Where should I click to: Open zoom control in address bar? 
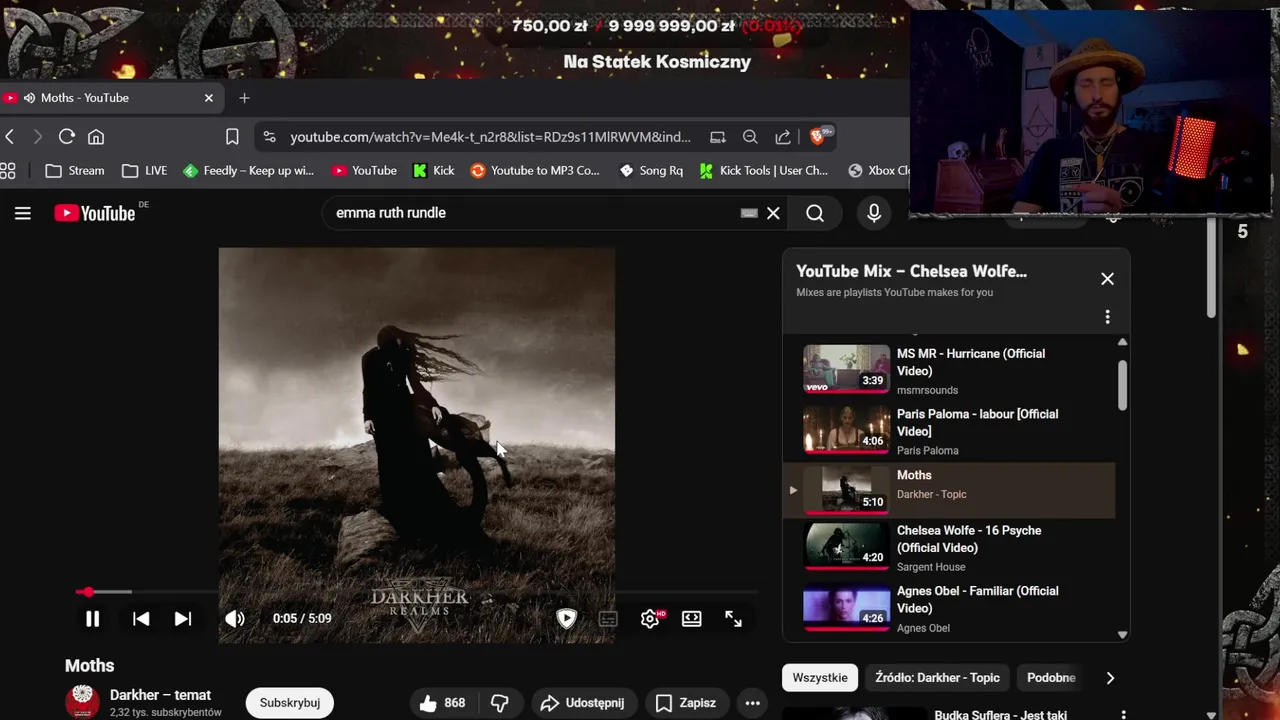pos(750,137)
